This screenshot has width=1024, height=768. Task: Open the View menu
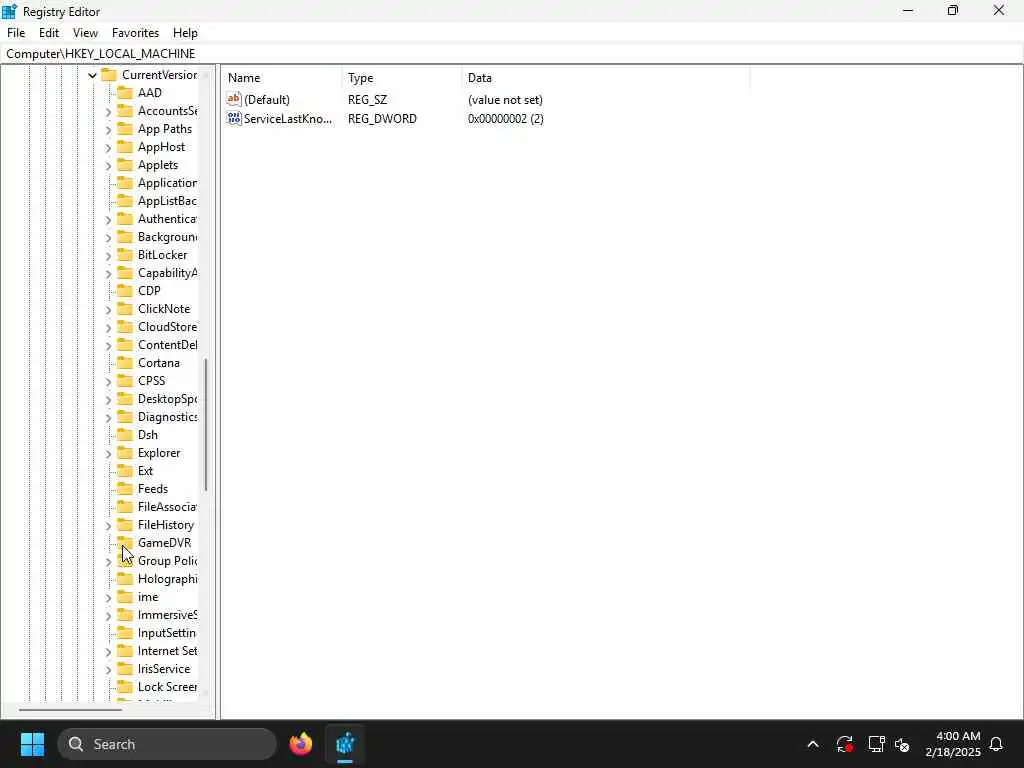(x=85, y=33)
